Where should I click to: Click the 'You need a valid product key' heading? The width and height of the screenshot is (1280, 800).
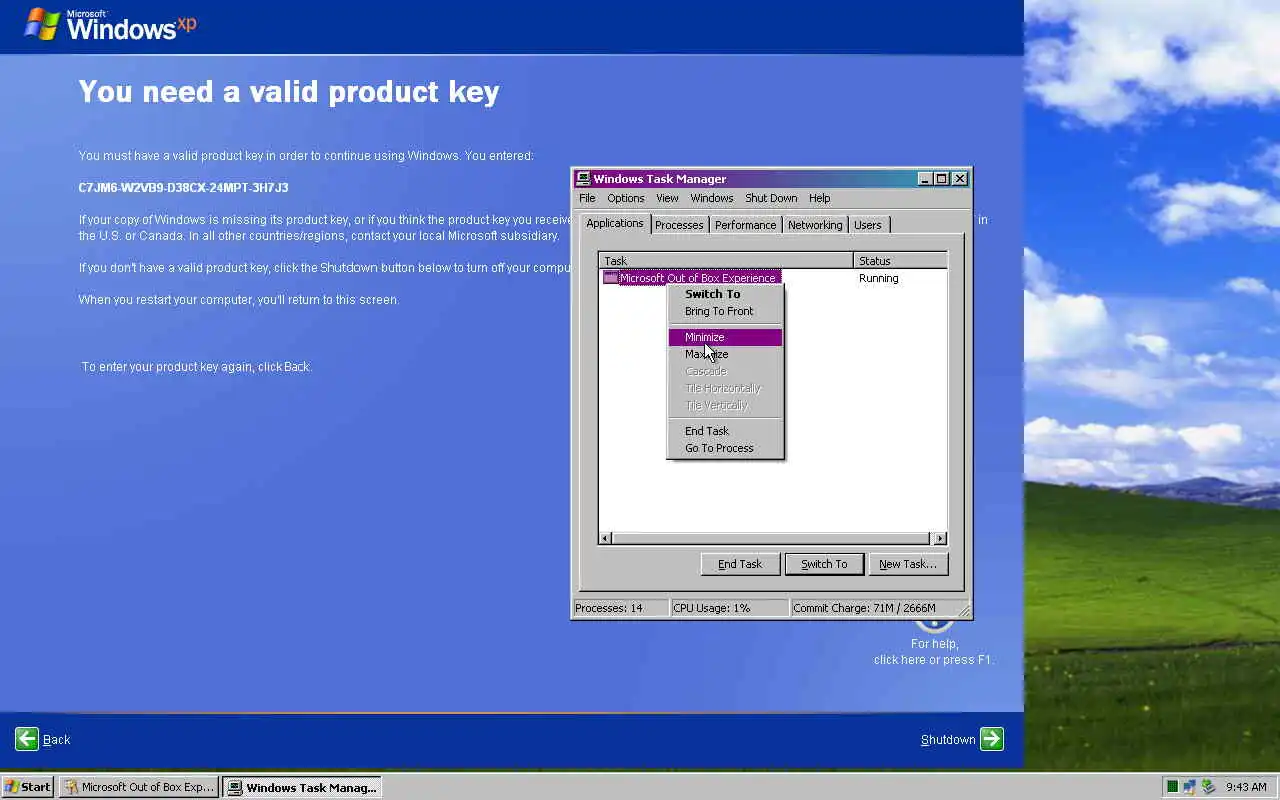[x=289, y=92]
